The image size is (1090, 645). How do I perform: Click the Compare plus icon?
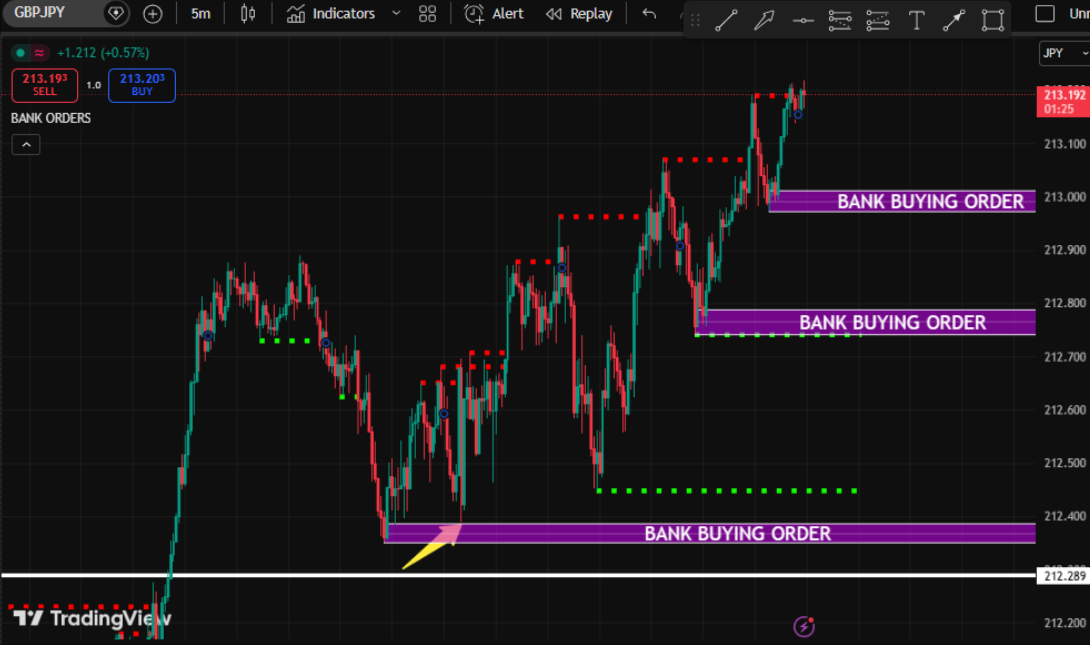[152, 14]
